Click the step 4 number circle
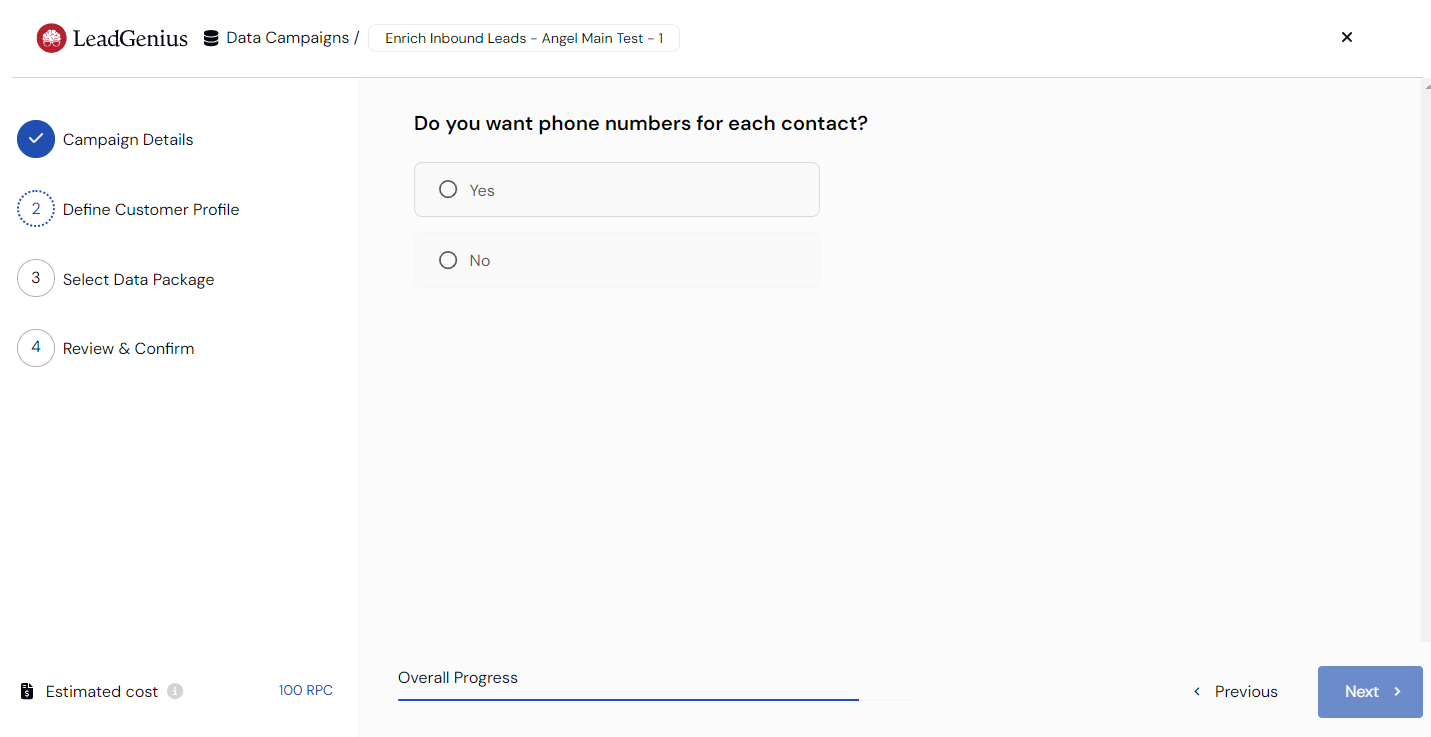 (36, 348)
